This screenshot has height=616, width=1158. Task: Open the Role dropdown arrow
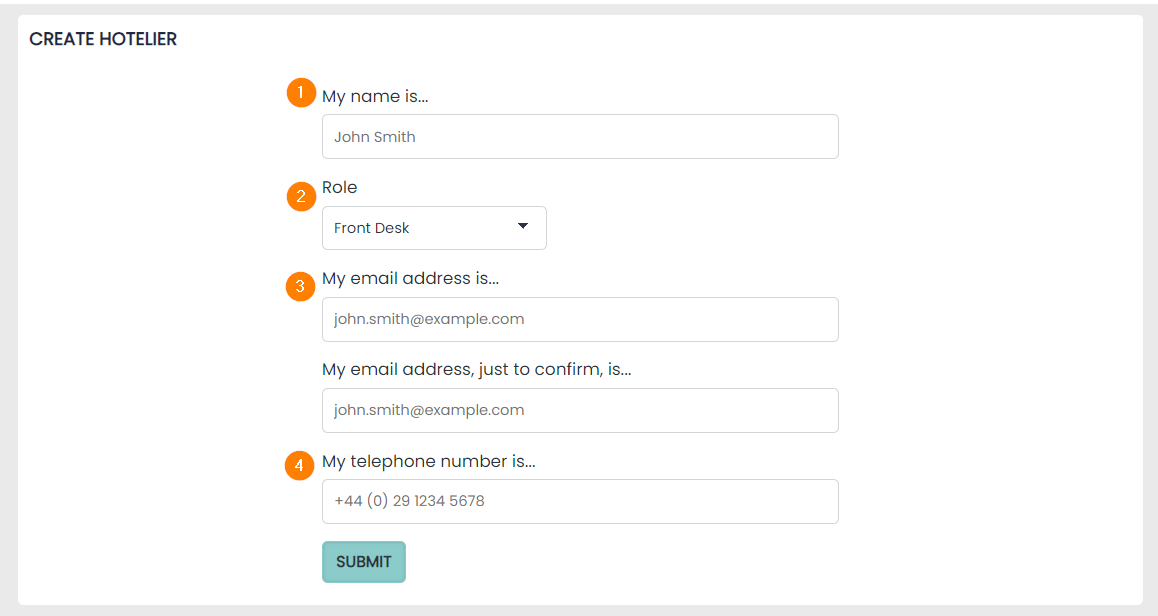522,227
